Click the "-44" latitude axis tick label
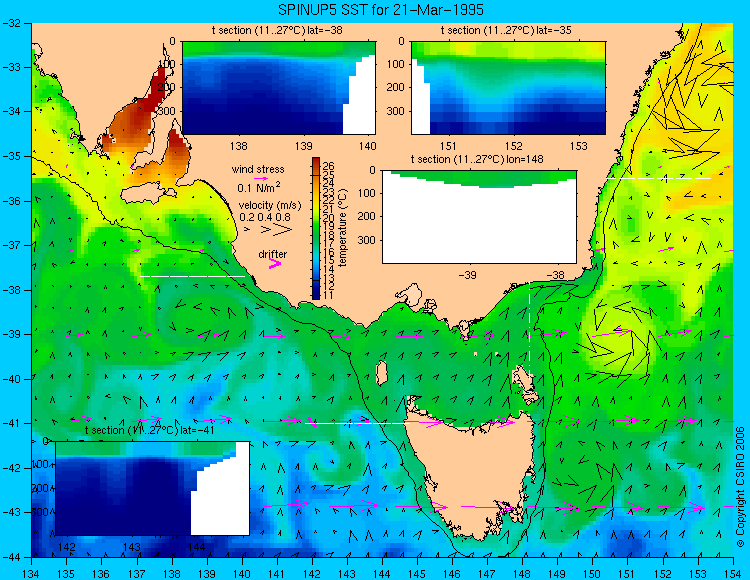 pyautogui.click(x=11, y=557)
